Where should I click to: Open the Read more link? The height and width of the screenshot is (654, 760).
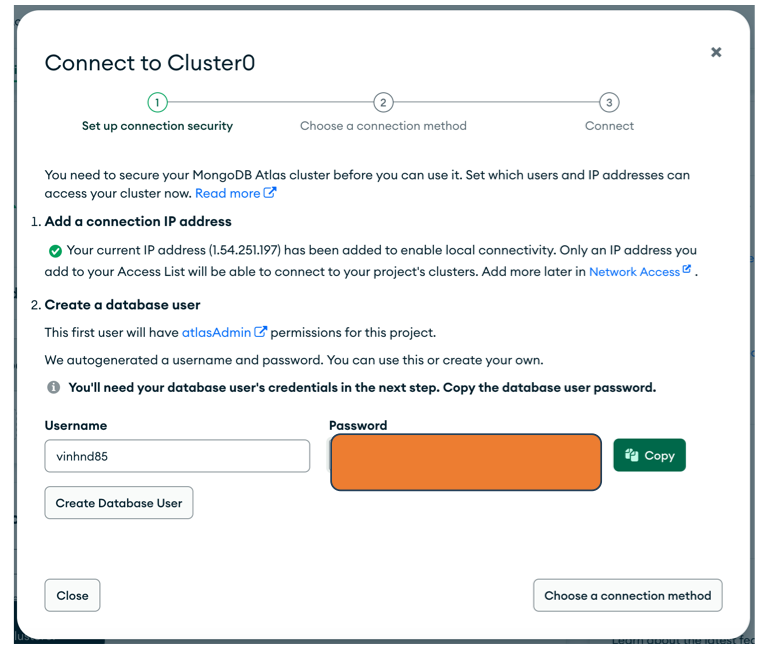point(227,193)
